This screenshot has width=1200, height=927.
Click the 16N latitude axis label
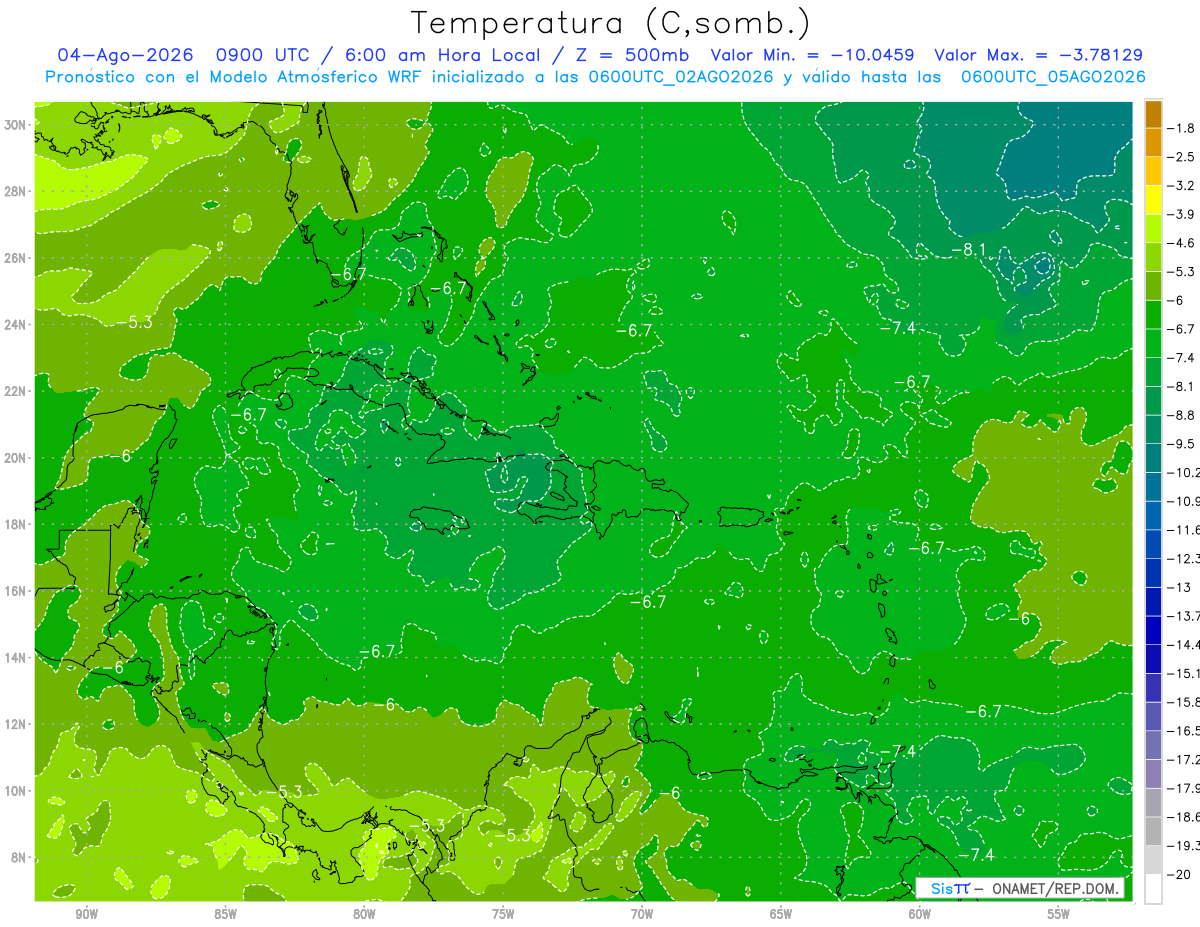coord(16,591)
